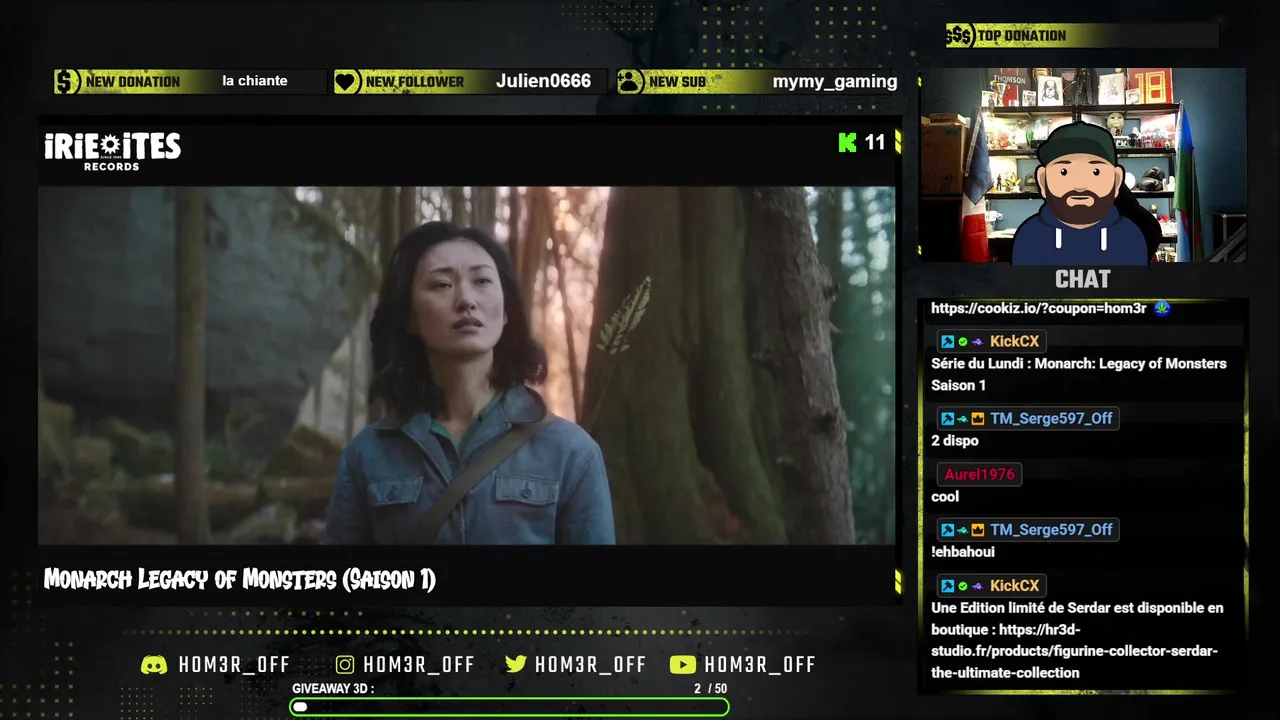Viewport: 1280px width, 720px height.
Task: Click the moderator badge of KickCX above 'Série du Lundi'
Action: point(947,342)
